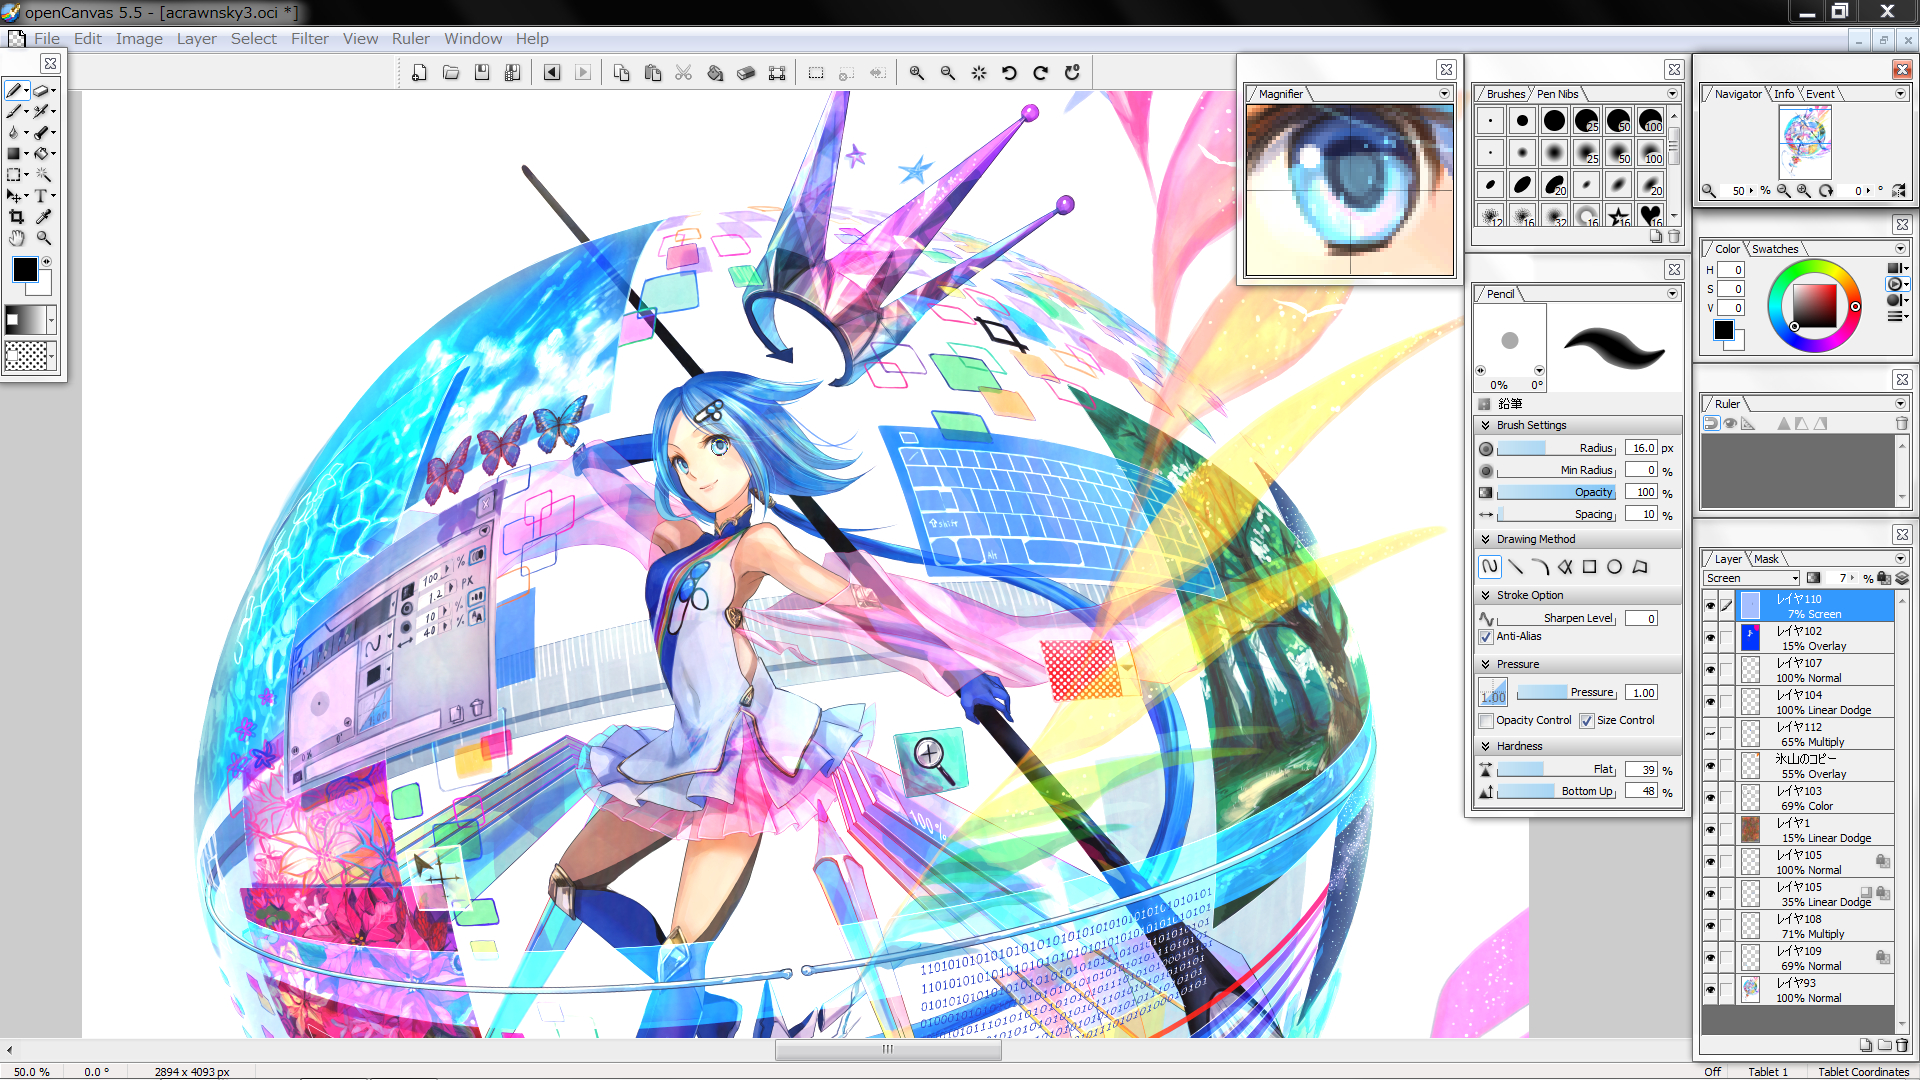Click the black foreground color swatch in toolbox
Screen dimensions: 1920x1080
pos(25,269)
